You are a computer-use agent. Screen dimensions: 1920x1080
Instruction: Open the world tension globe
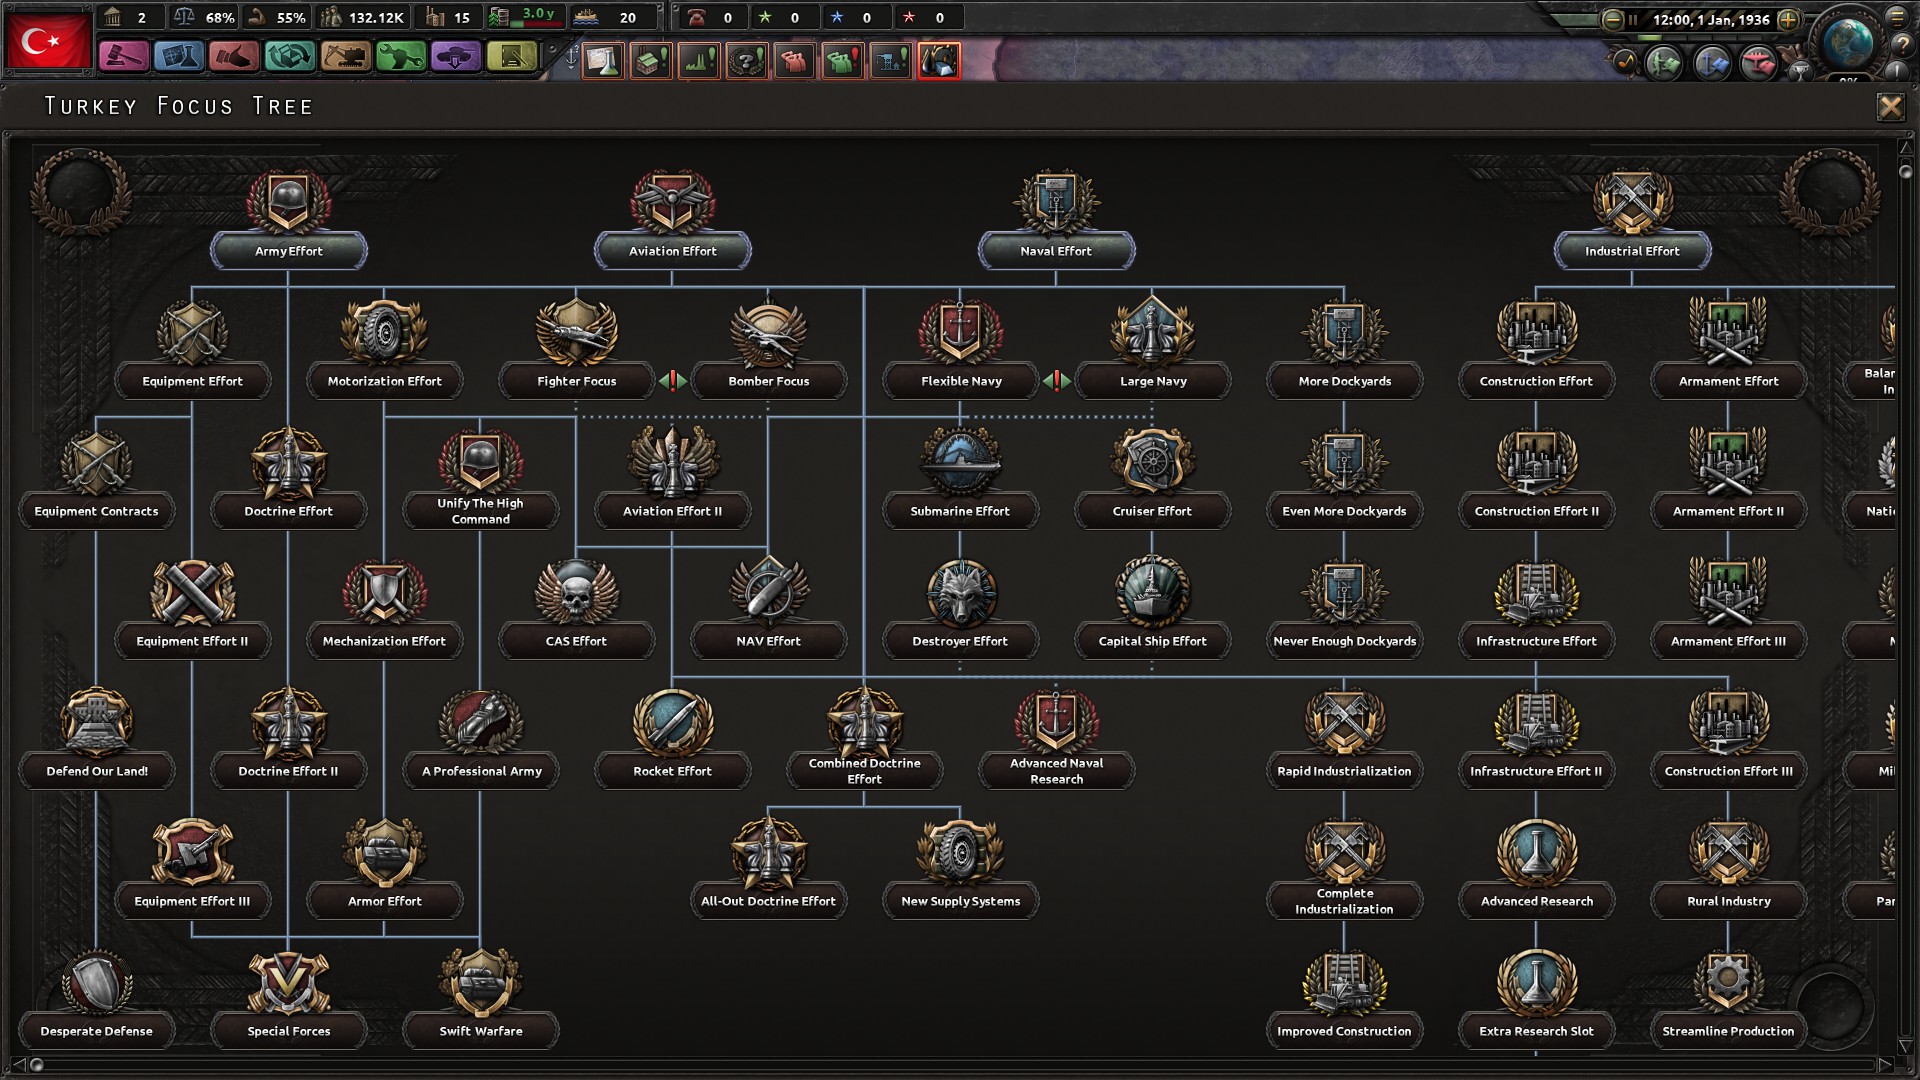coord(1847,41)
